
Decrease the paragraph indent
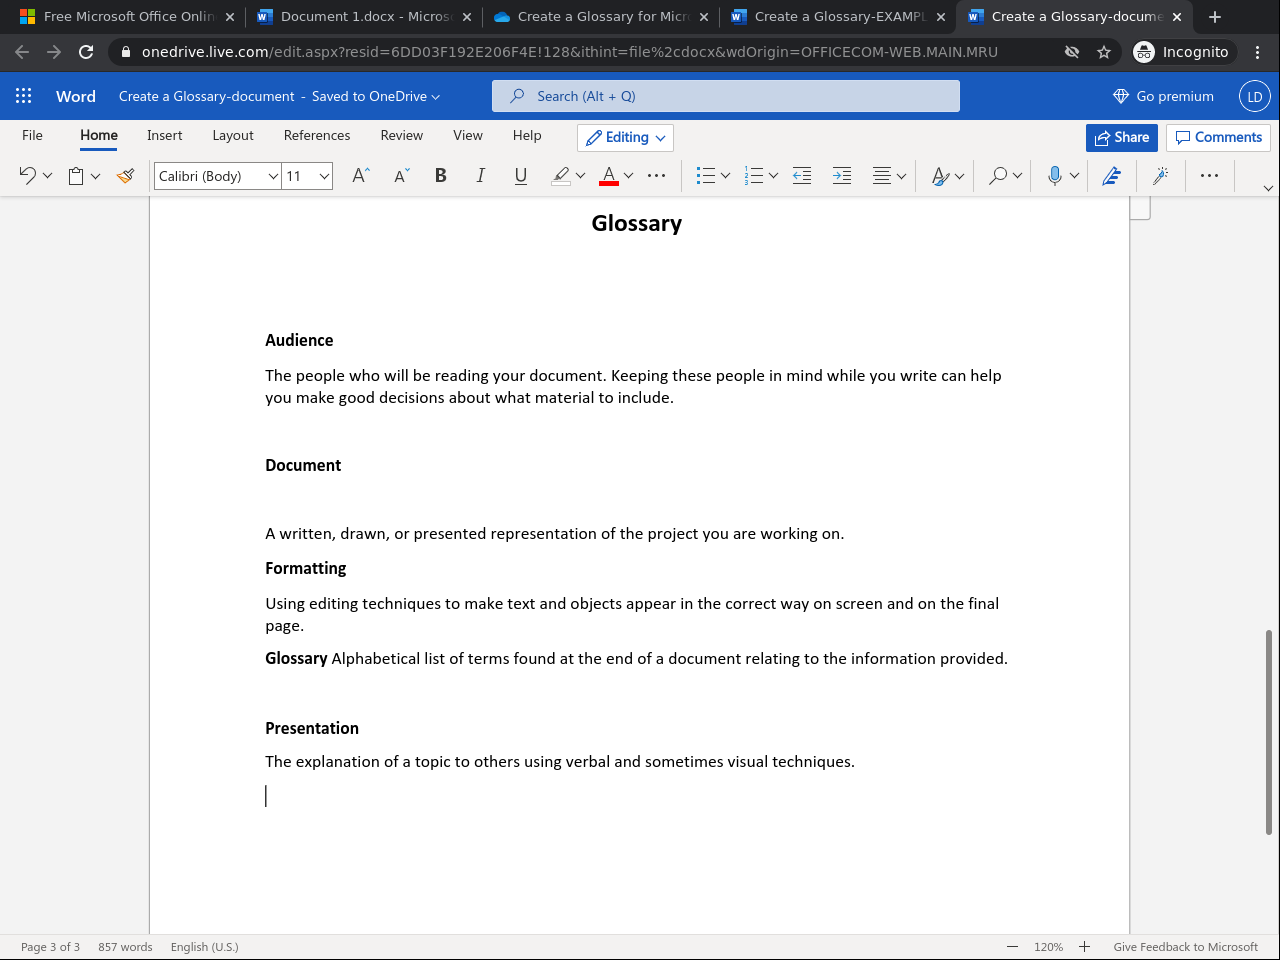(x=802, y=176)
